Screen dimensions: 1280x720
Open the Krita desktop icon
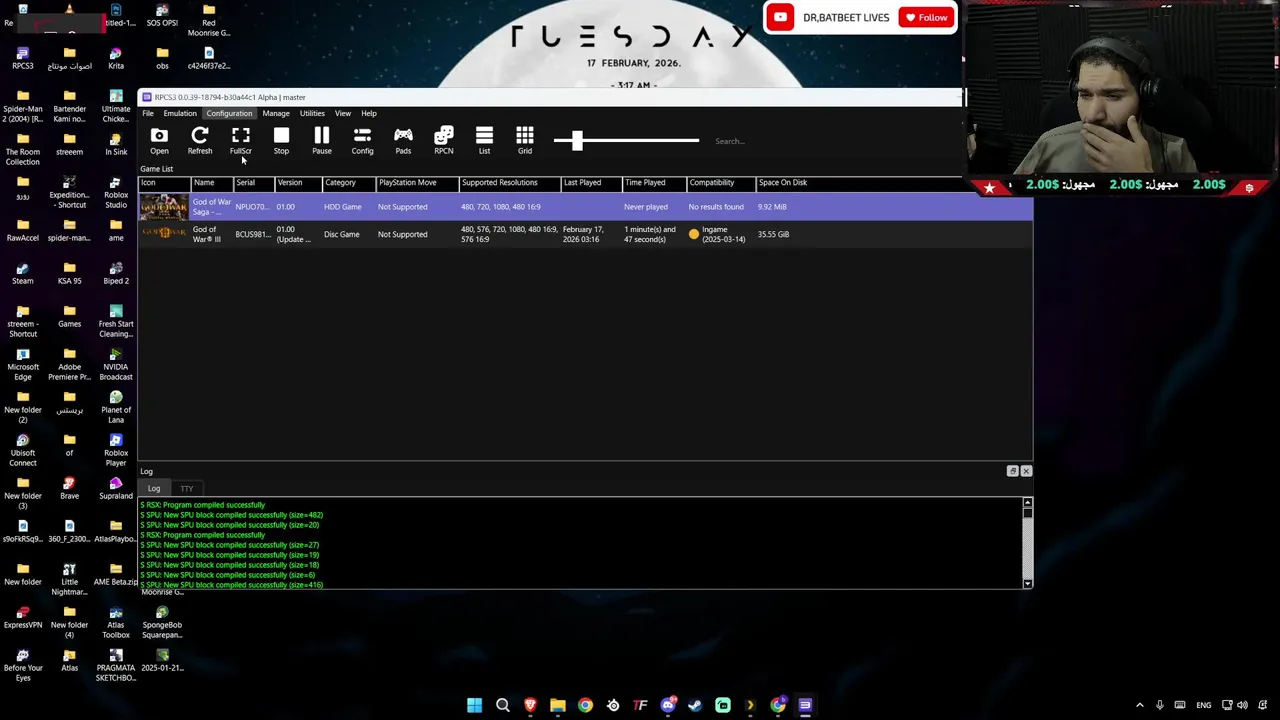click(116, 57)
